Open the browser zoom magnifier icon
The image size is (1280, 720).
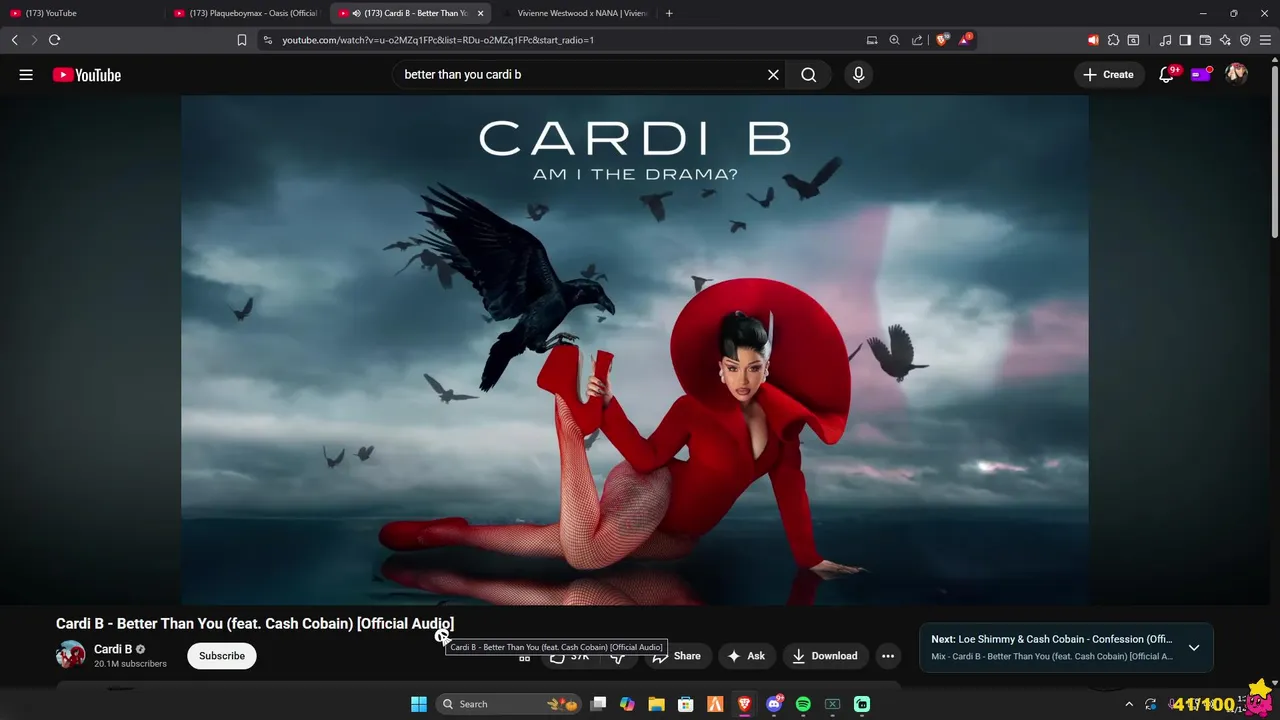(894, 40)
